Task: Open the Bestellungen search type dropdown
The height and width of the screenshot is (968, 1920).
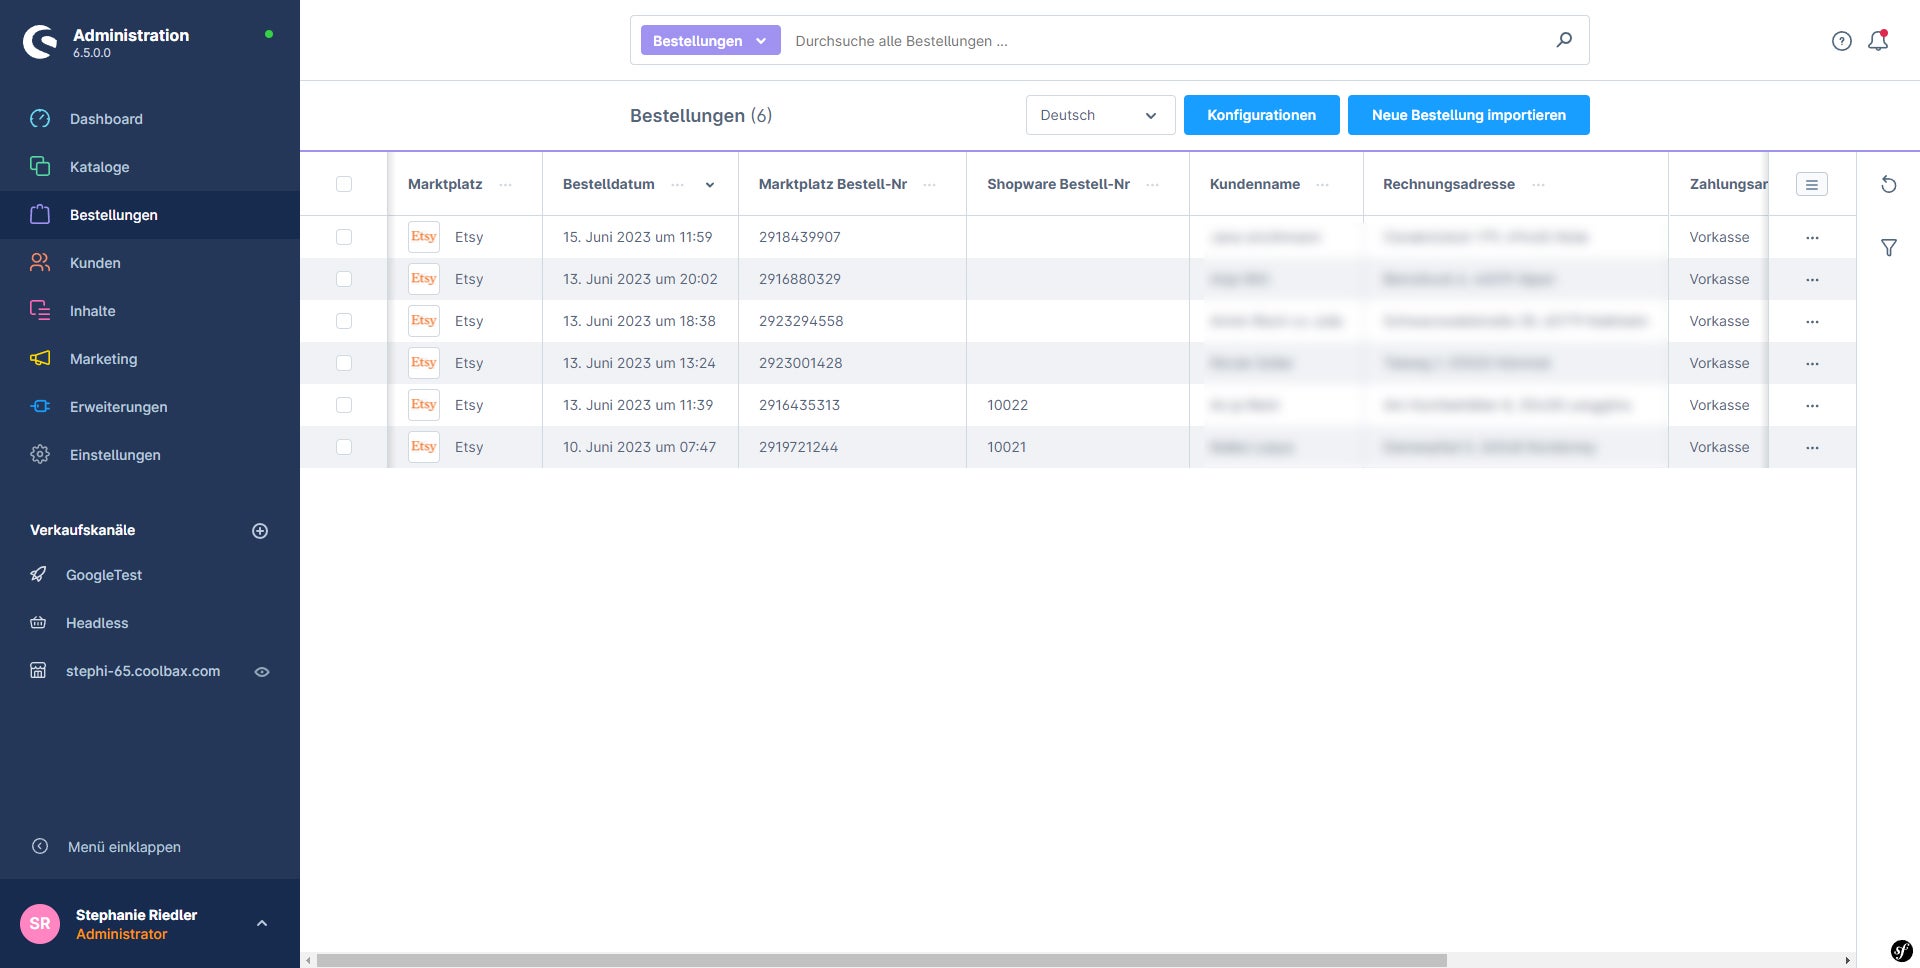Action: [x=710, y=41]
